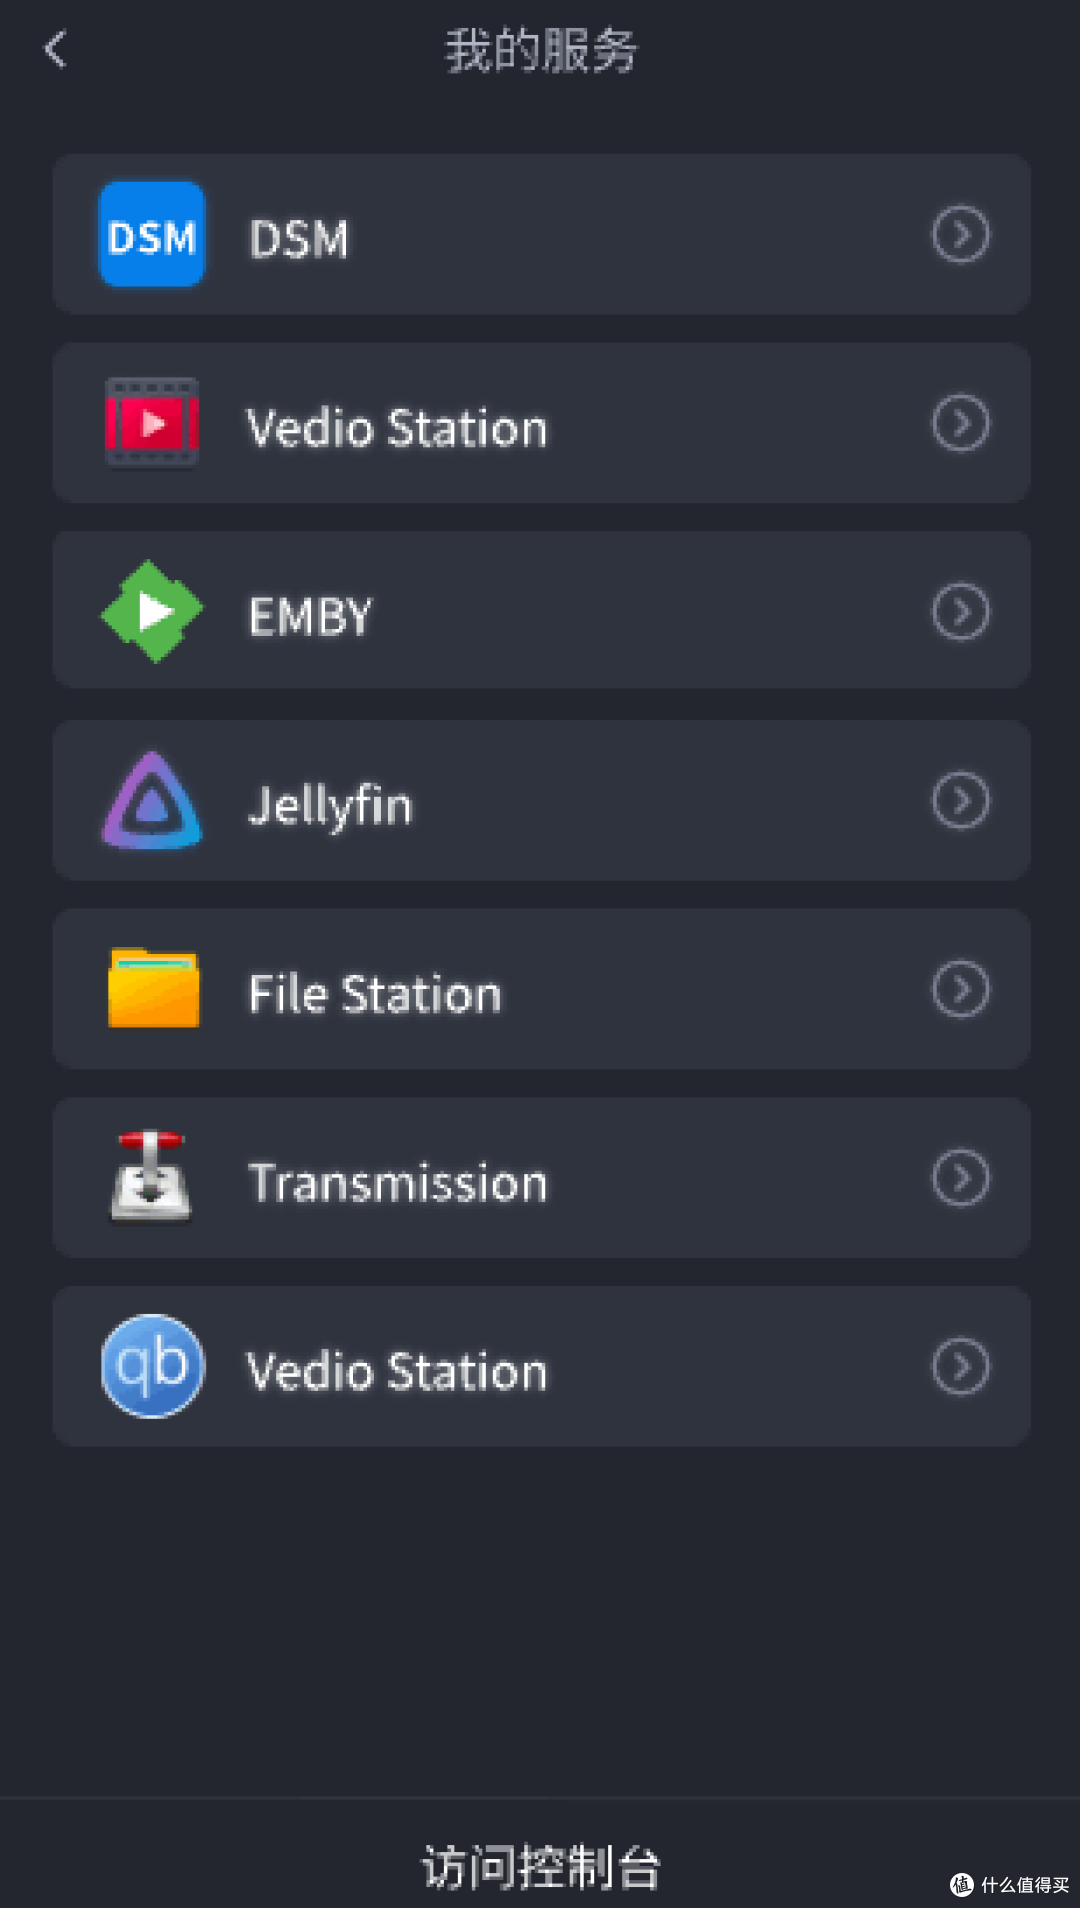The image size is (1080, 1908).
Task: Click the 我的服务 page title
Action: 541,50
